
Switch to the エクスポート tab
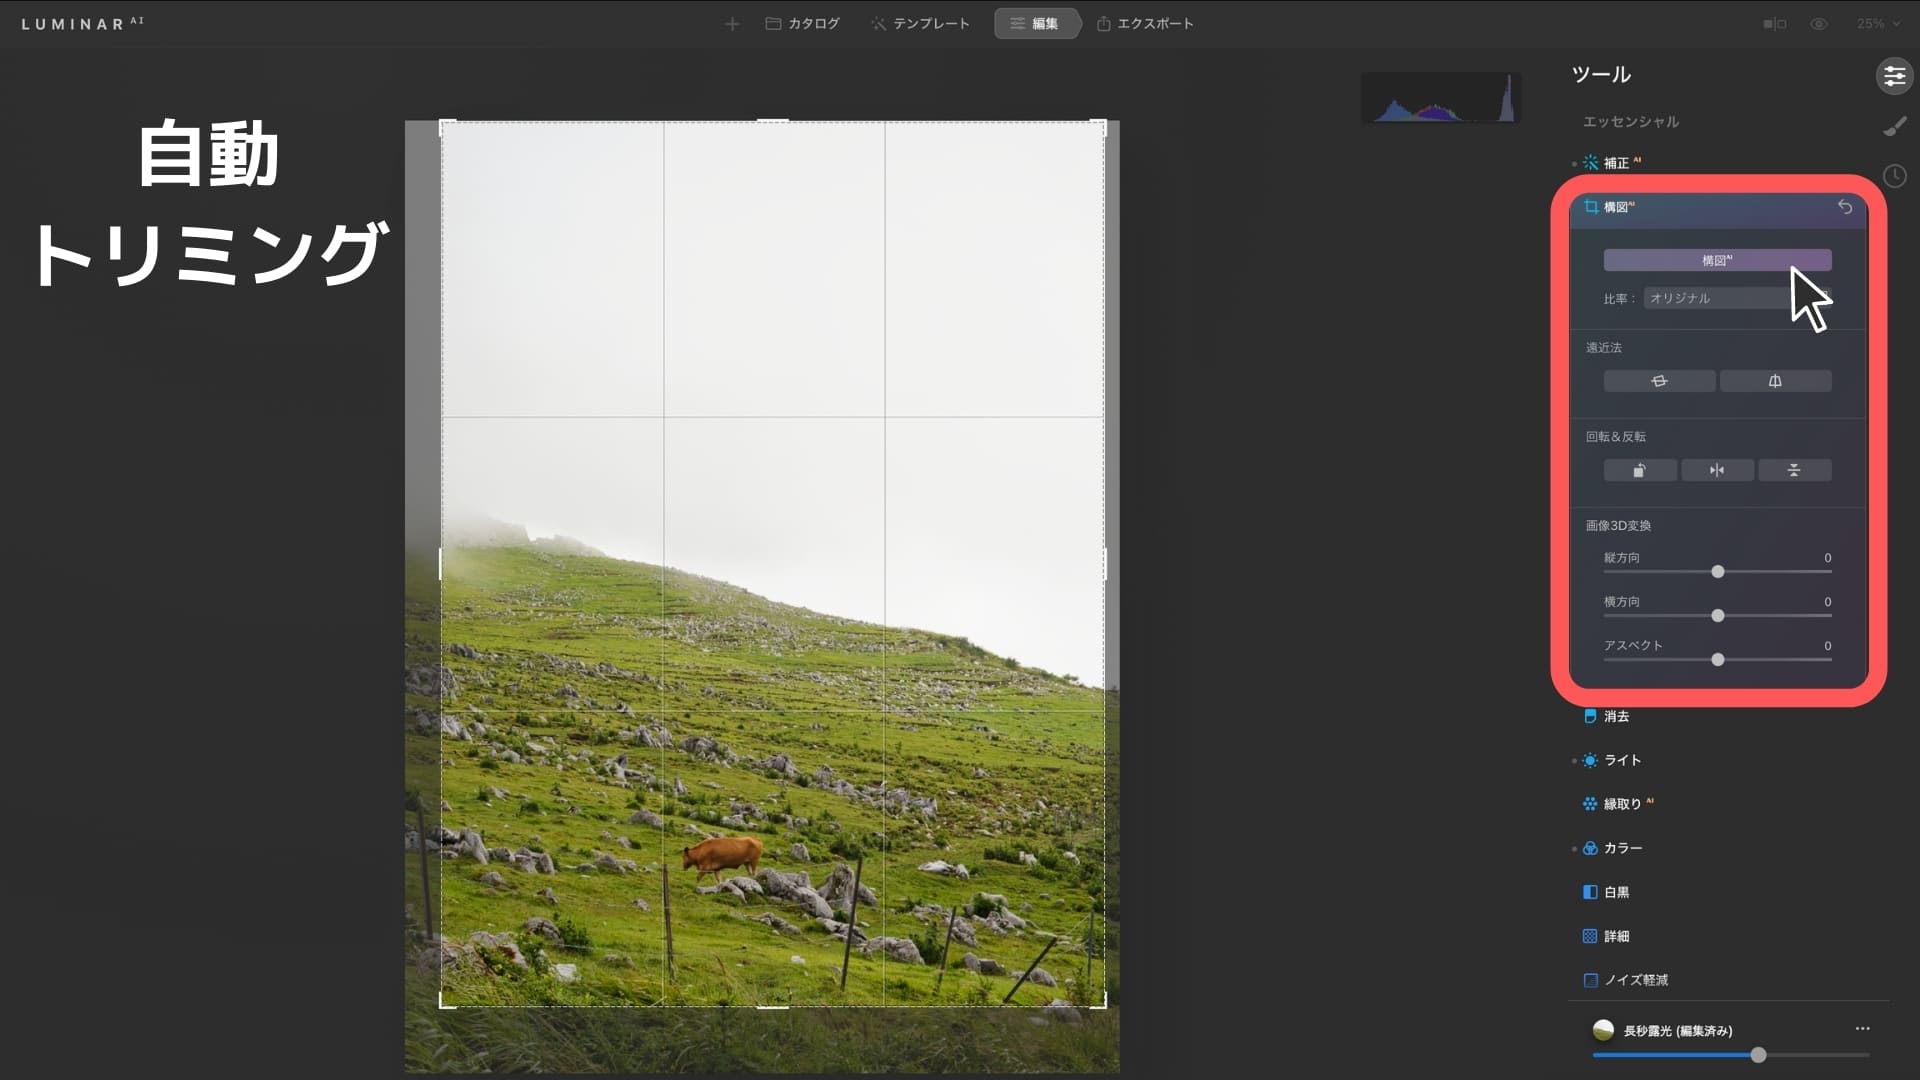(x=1145, y=24)
